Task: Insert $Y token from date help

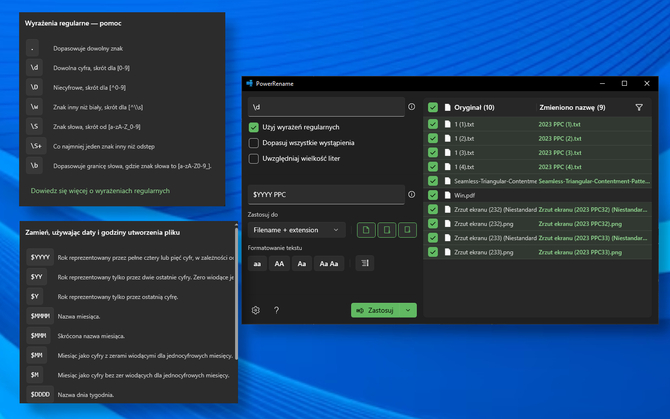Action: point(35,296)
